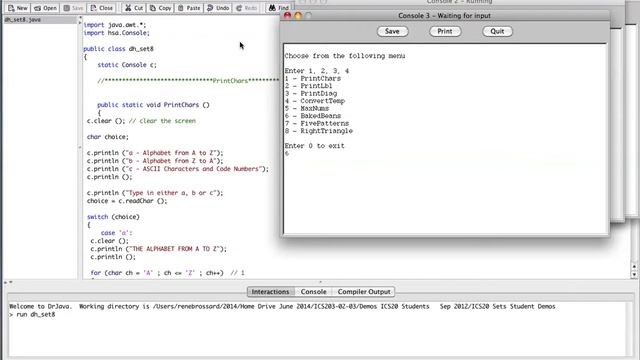Click the Open toolbar button
This screenshot has width=640, height=360.
[x=45, y=8]
